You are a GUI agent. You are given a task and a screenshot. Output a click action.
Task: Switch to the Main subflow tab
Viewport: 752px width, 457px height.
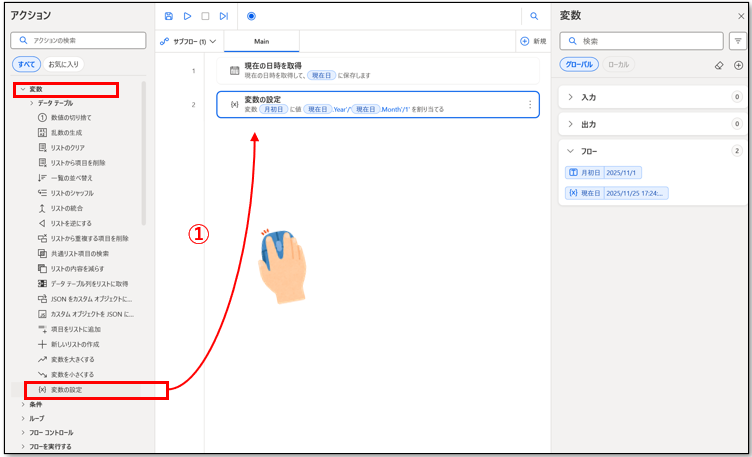point(261,41)
